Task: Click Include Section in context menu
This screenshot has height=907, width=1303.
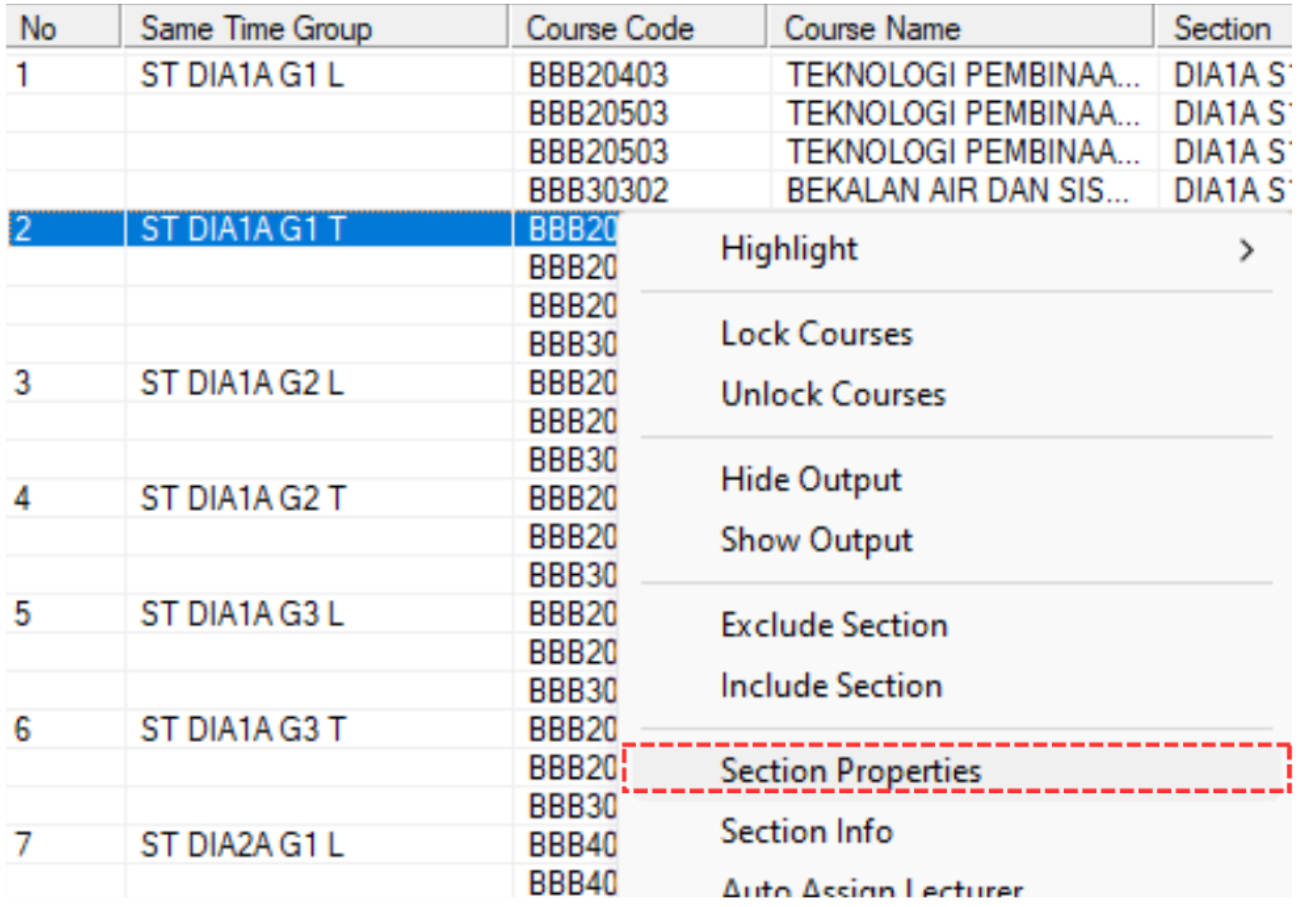Action: pyautogui.click(x=831, y=686)
